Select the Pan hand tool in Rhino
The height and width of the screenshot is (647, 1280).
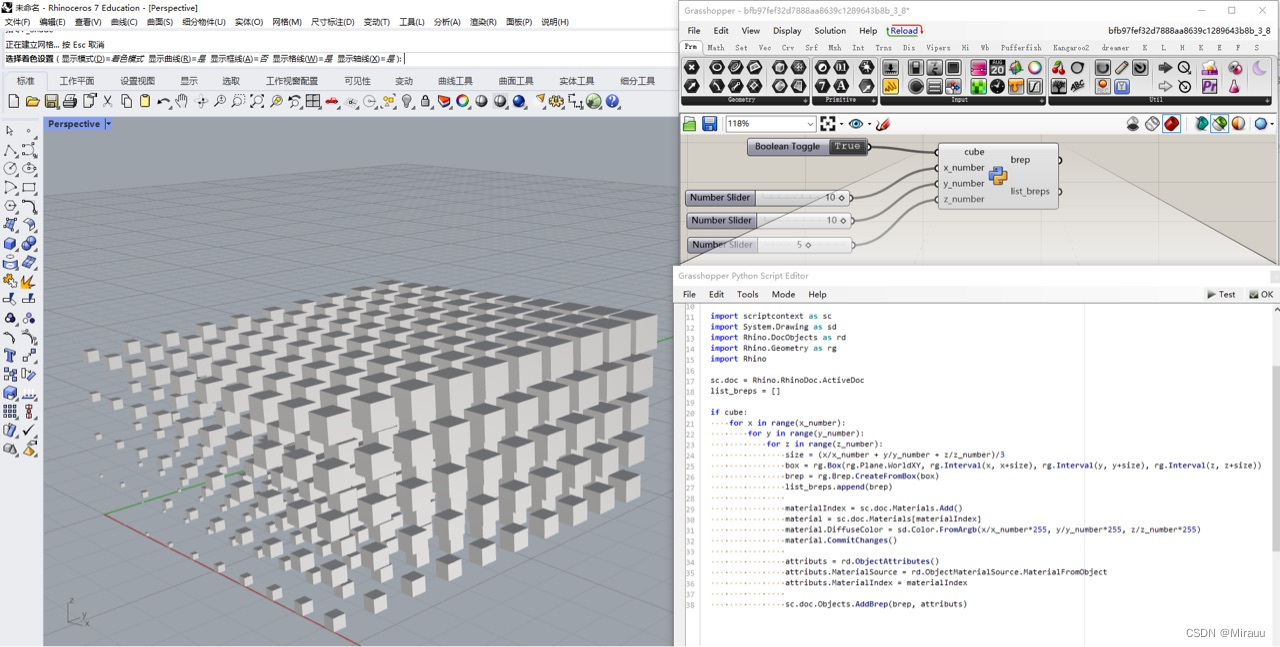tap(181, 101)
